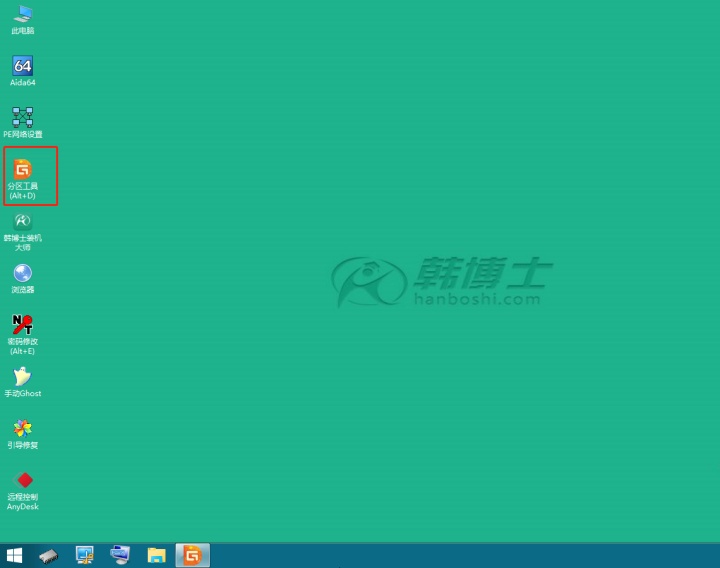Open 引导修复 boot repair icon
720x568 pixels.
[x=22, y=434]
